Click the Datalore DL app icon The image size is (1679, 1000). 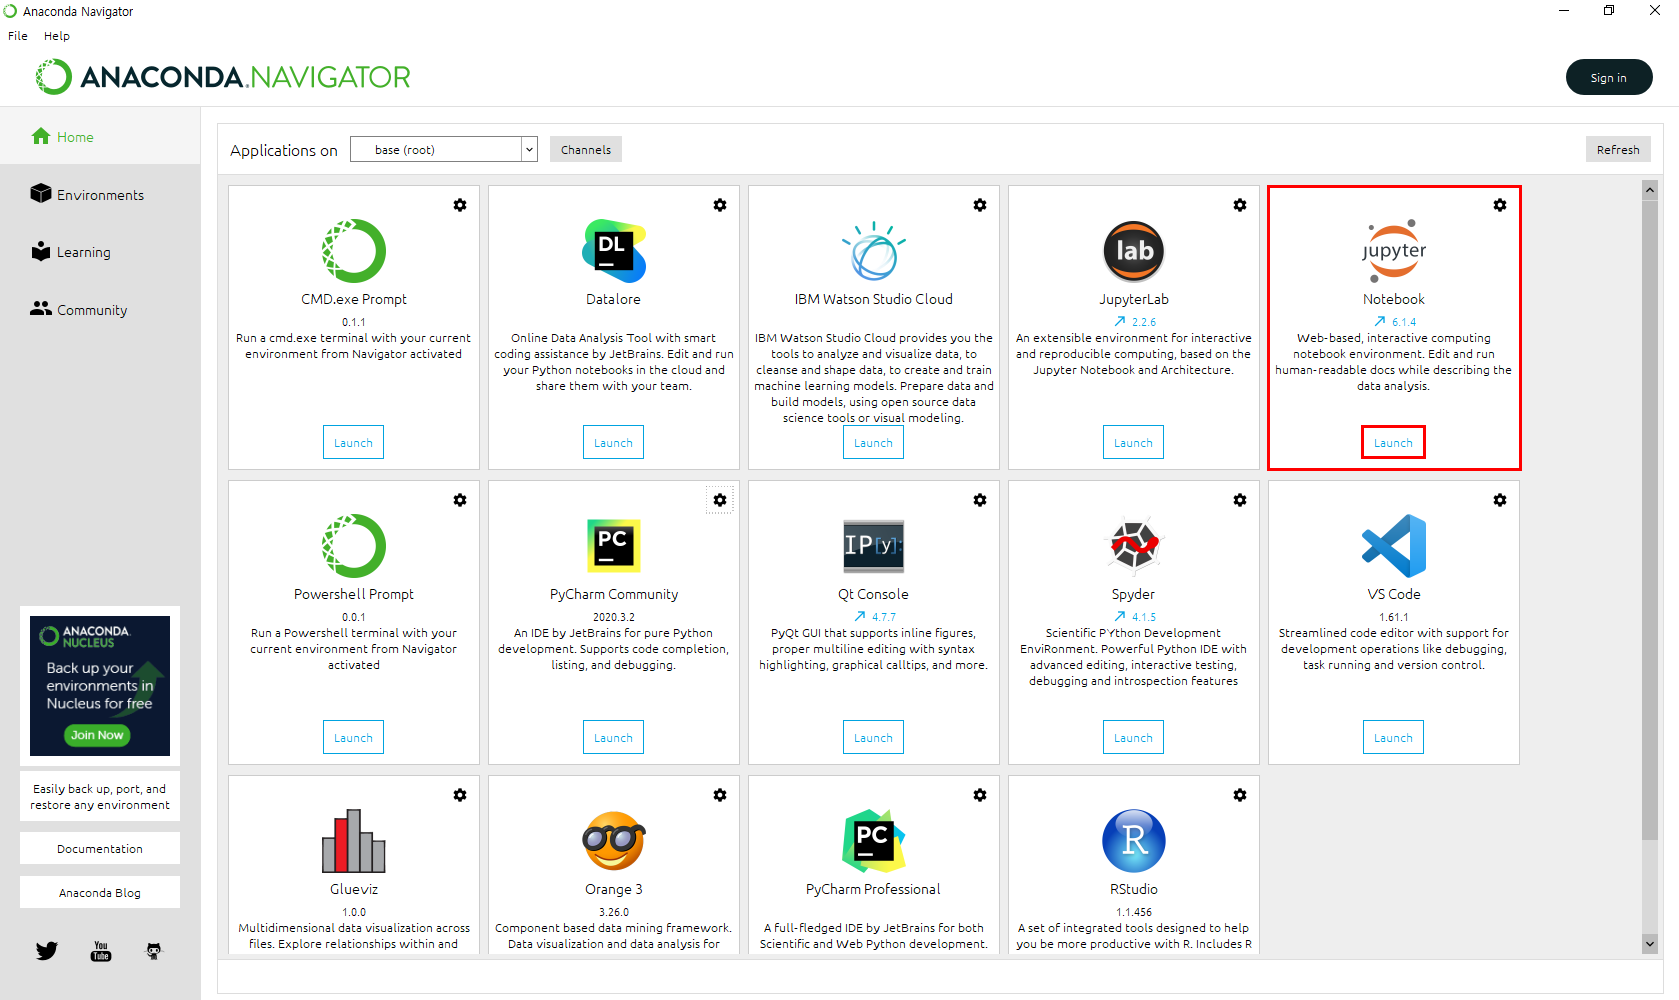[x=614, y=251]
